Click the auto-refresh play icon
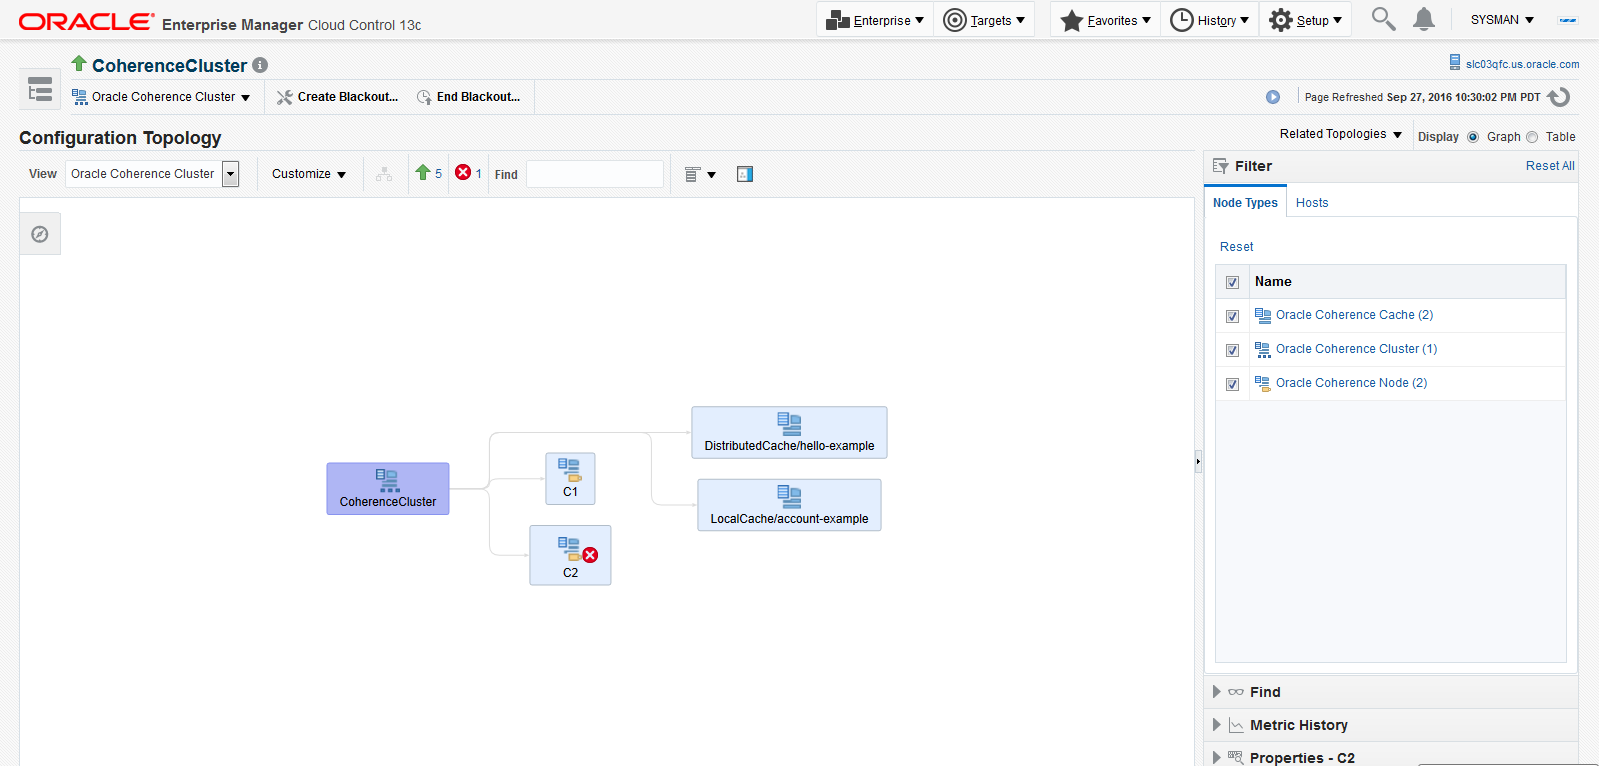 [1273, 97]
